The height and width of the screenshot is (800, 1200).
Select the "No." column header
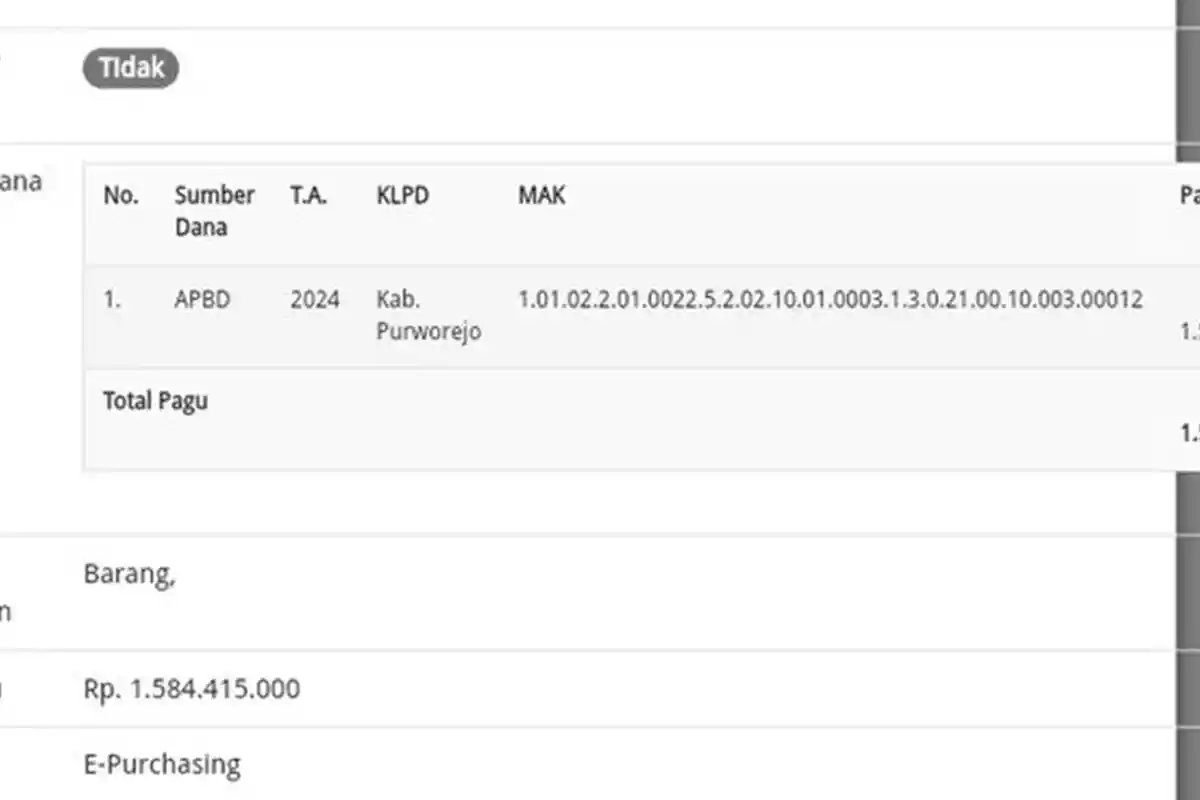pos(121,195)
